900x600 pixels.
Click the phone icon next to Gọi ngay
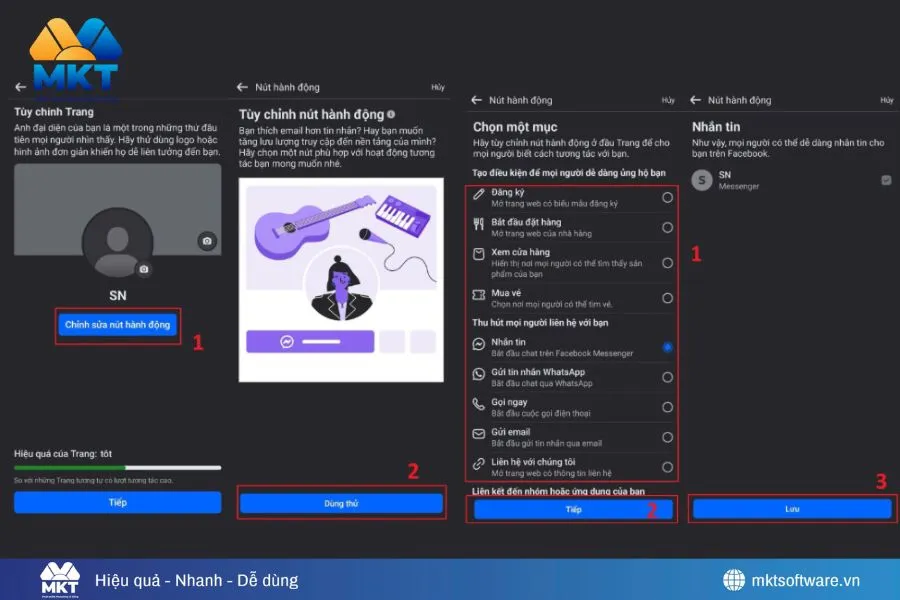click(480, 407)
